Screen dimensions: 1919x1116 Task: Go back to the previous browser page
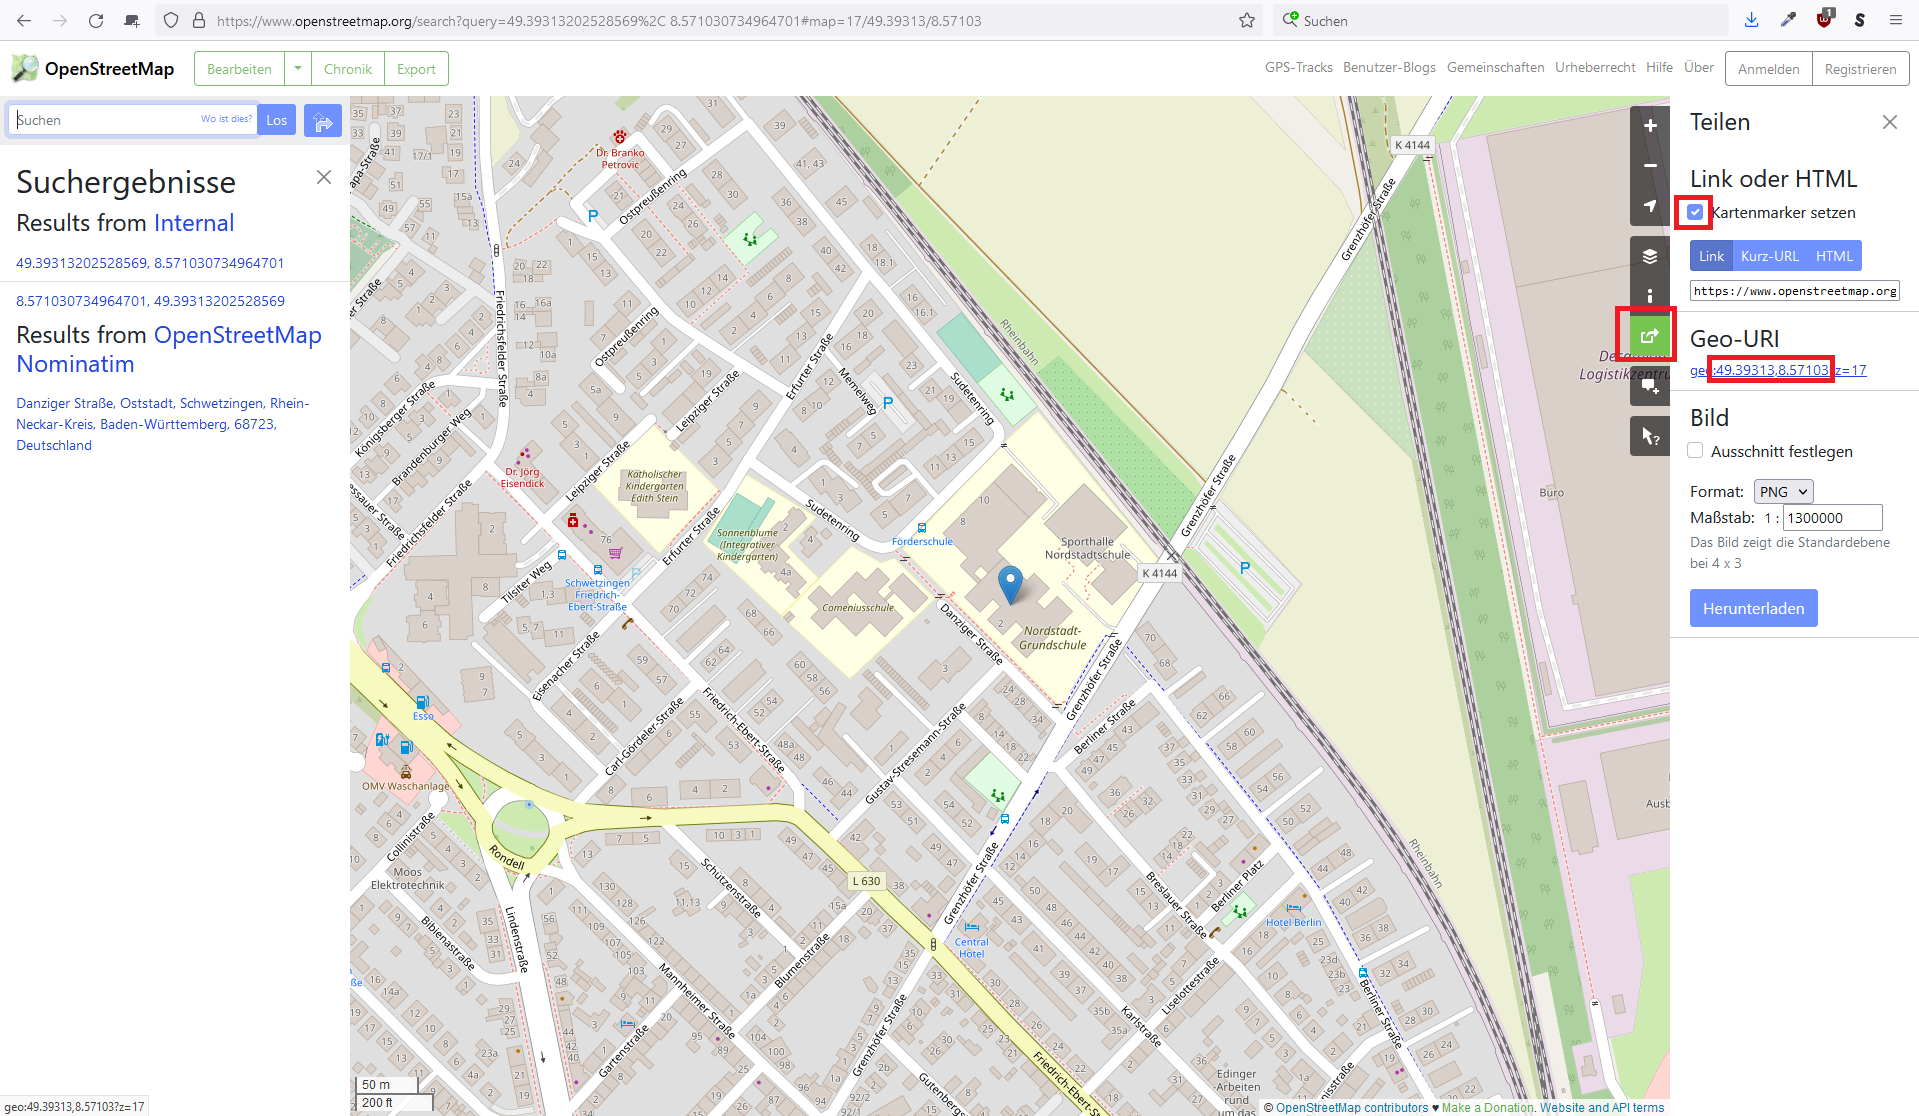[x=24, y=20]
